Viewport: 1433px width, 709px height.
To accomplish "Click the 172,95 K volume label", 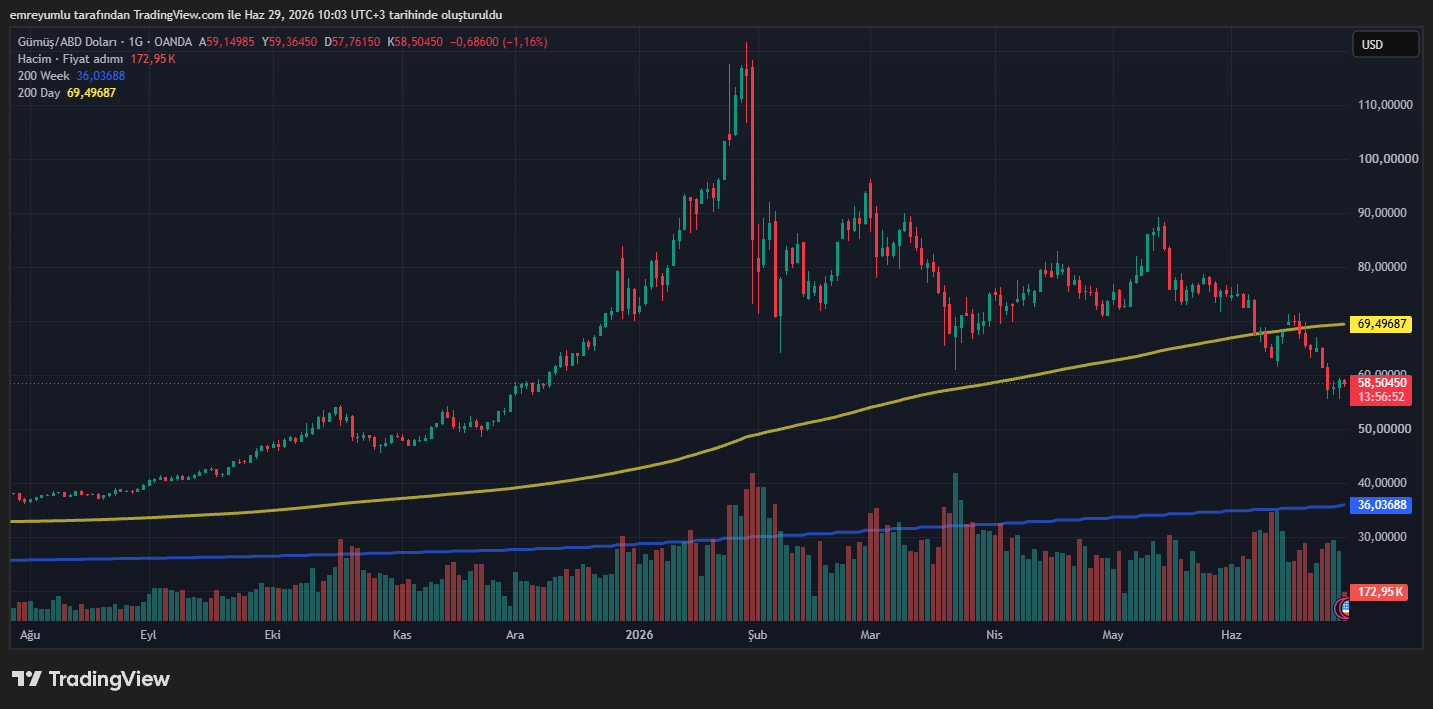I will 1380,592.
